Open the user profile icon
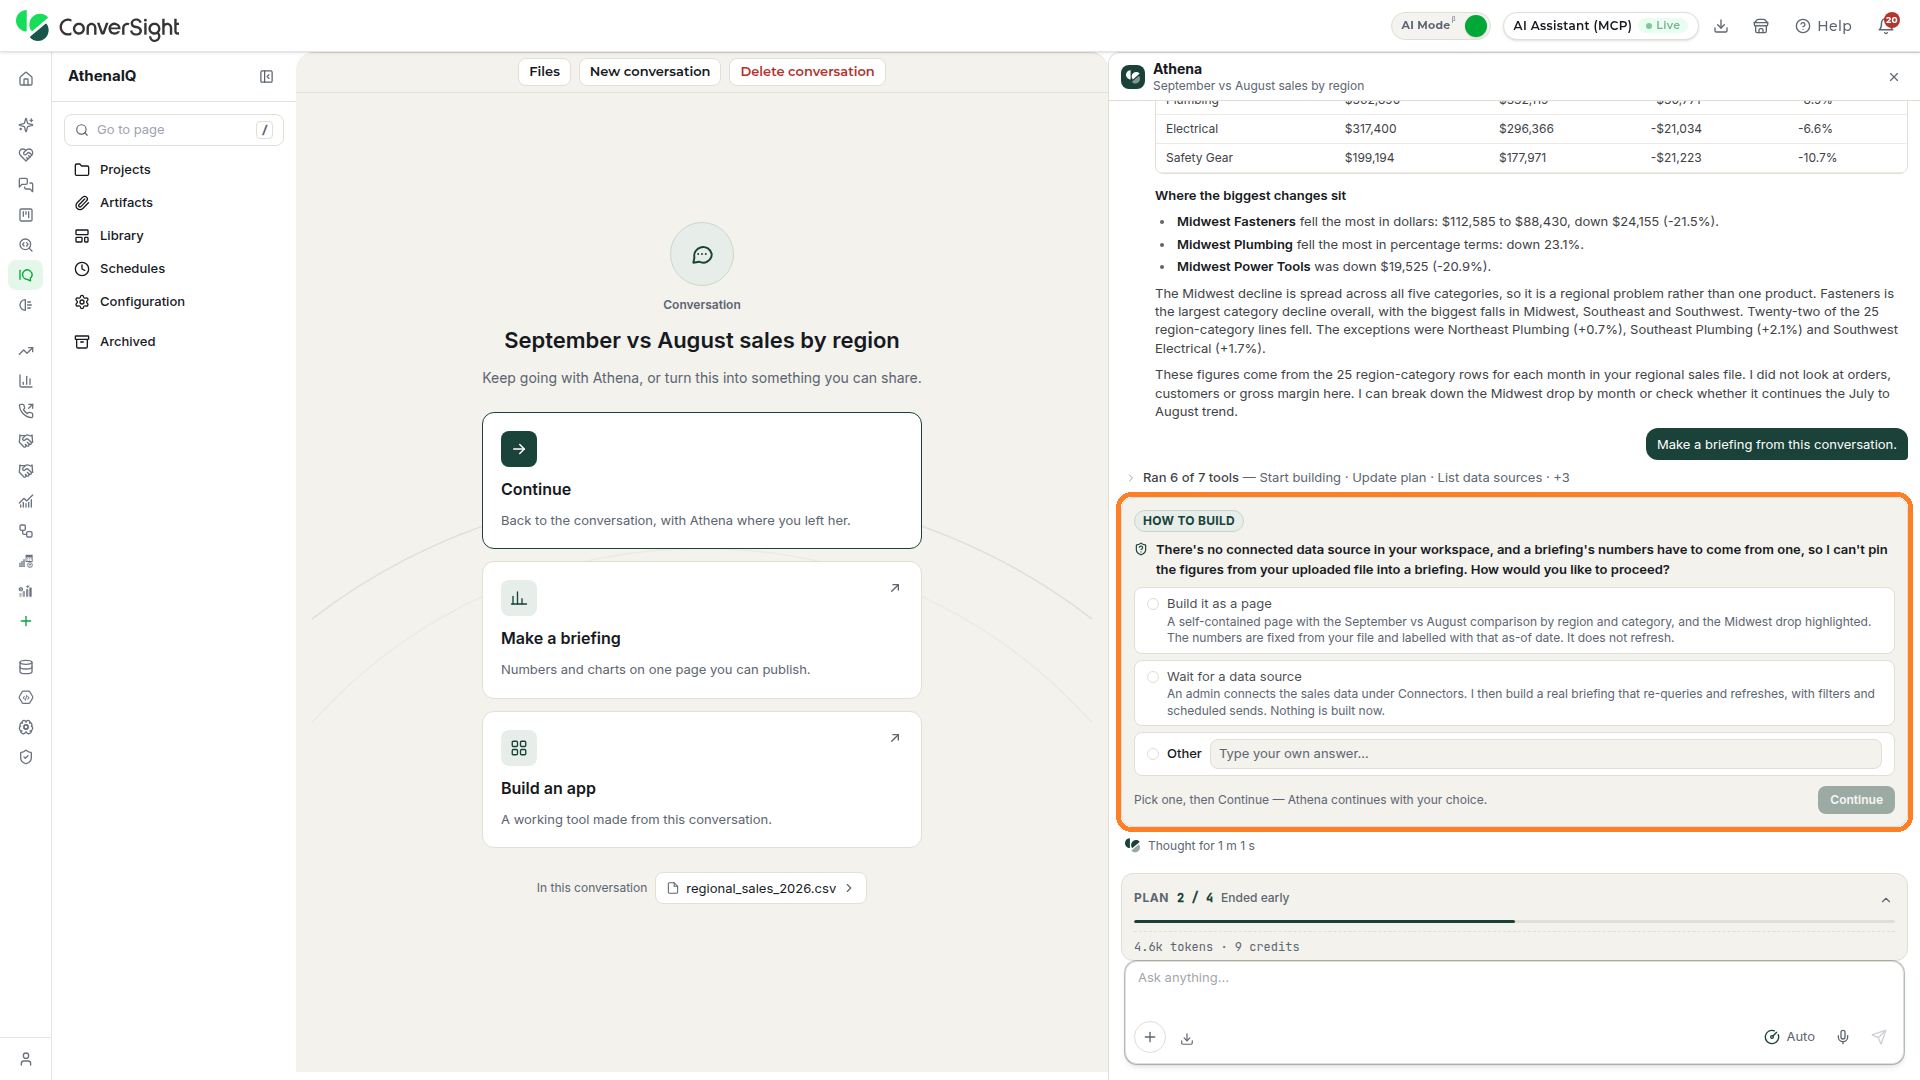Image resolution: width=1920 pixels, height=1080 pixels. coord(26,1059)
